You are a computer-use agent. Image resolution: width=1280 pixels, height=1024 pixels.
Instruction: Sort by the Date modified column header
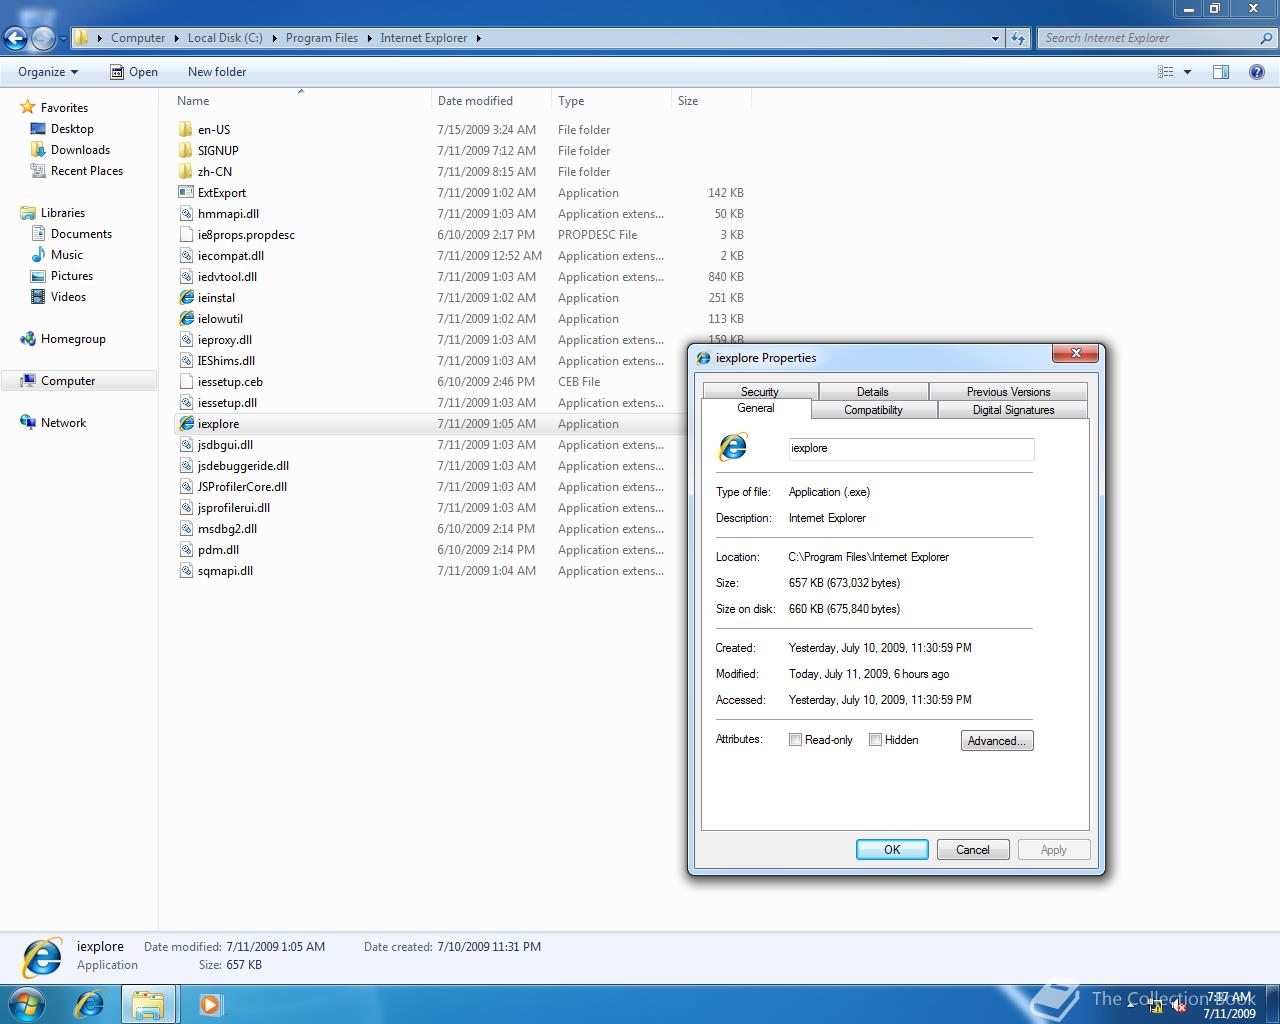[x=491, y=101]
